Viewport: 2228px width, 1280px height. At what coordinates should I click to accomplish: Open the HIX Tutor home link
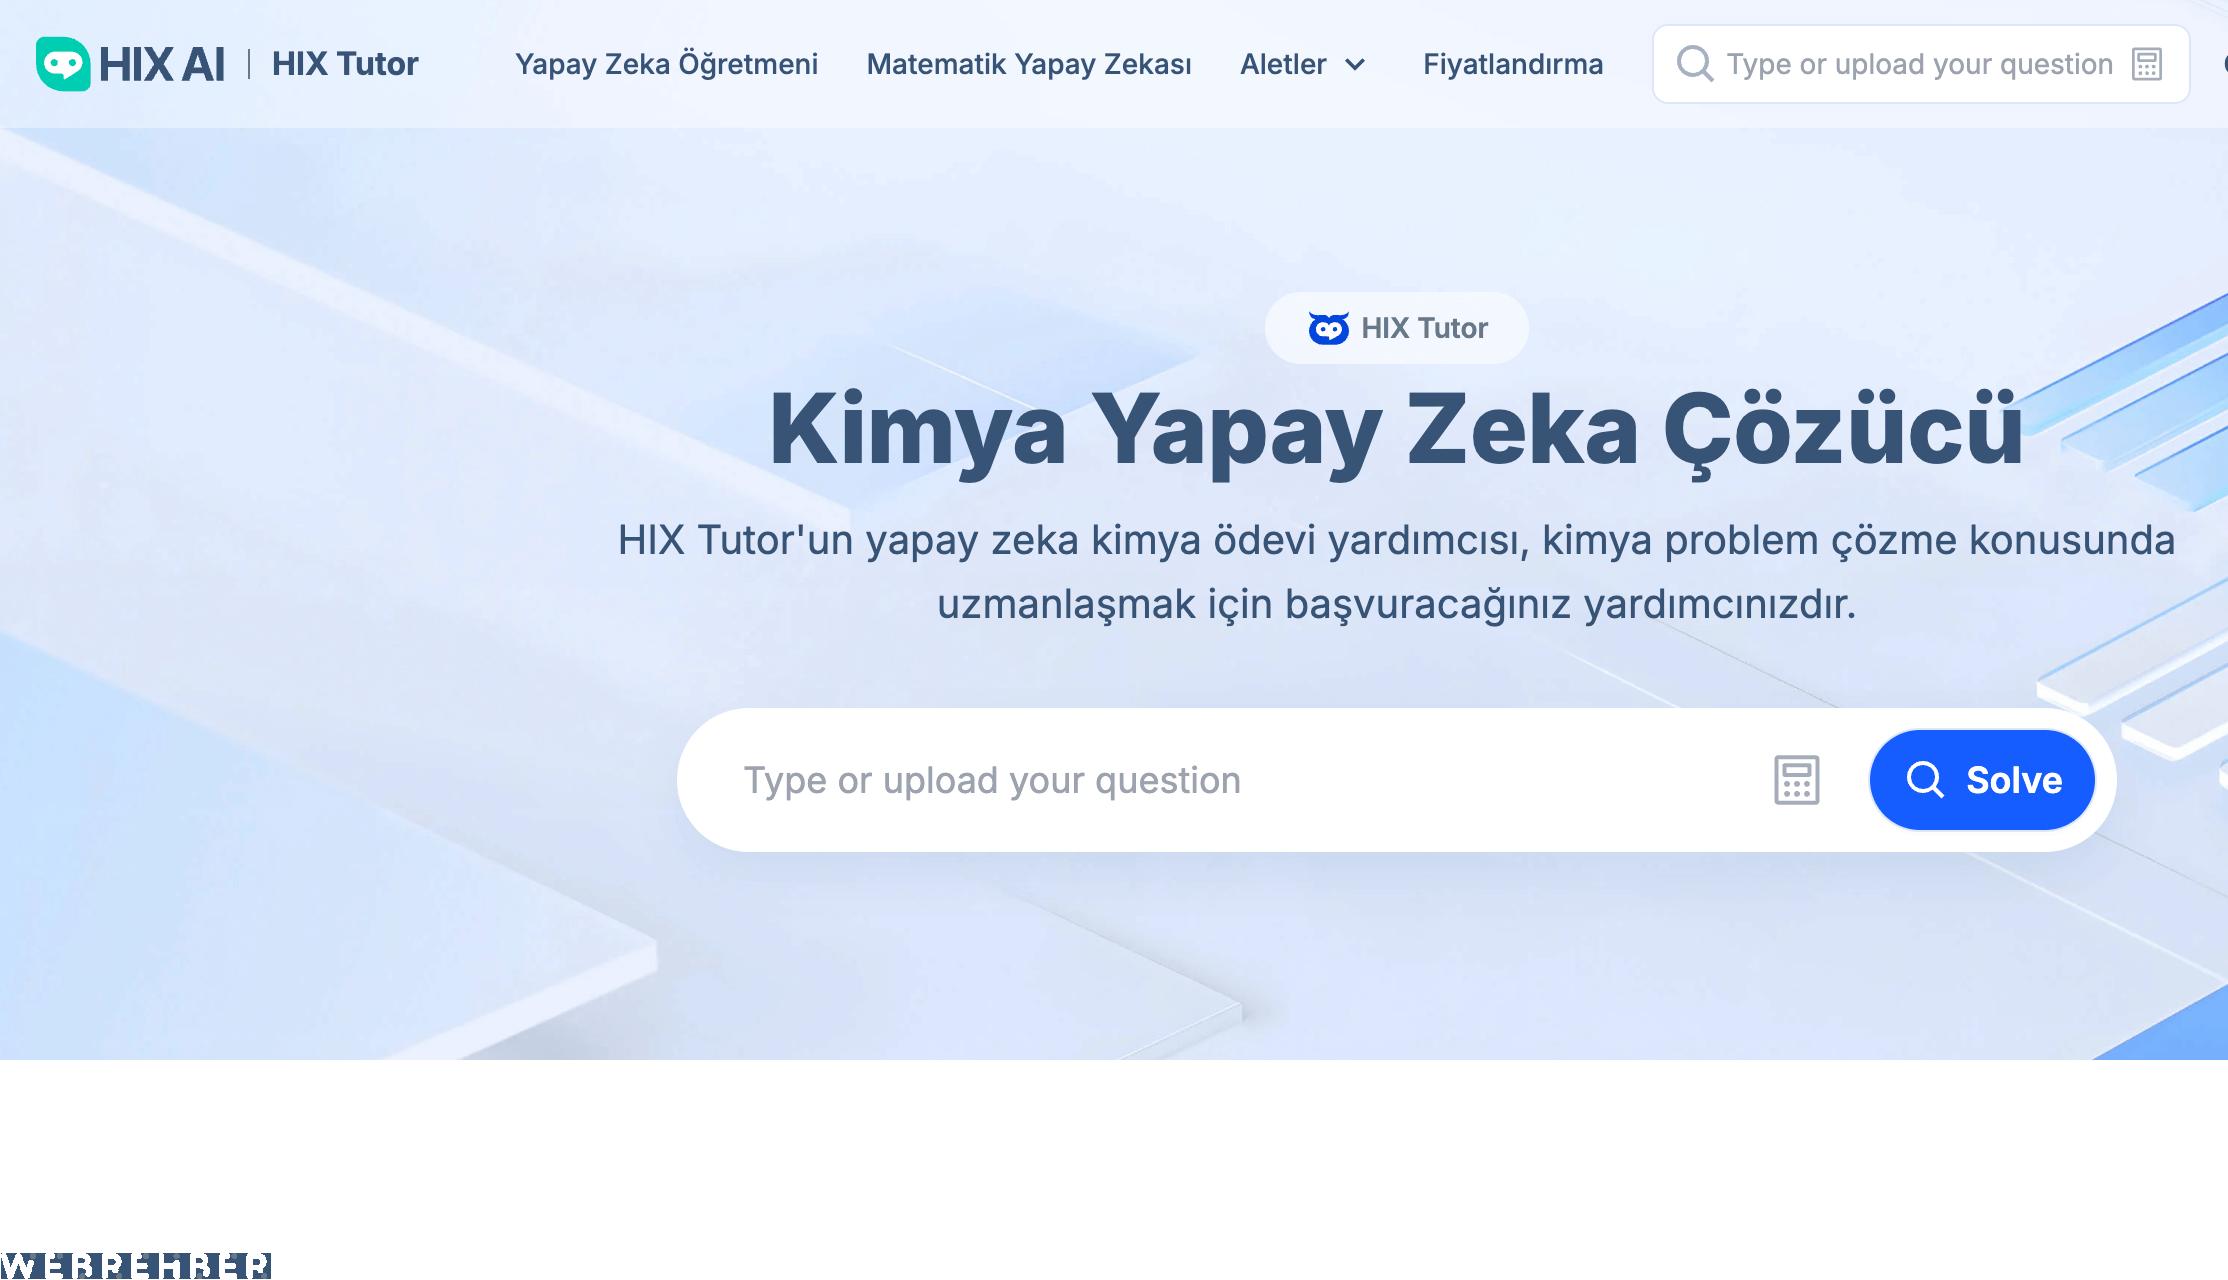click(x=345, y=64)
